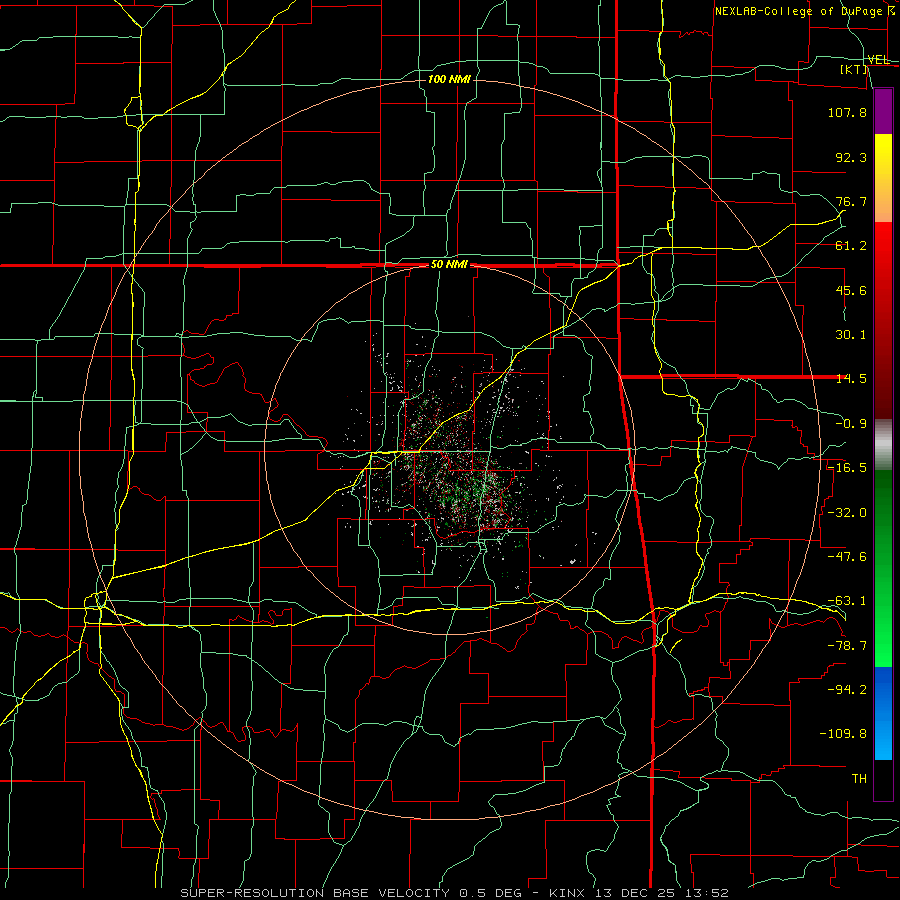Select the -94.2 scale value
The width and height of the screenshot is (900, 900).
coord(847,690)
